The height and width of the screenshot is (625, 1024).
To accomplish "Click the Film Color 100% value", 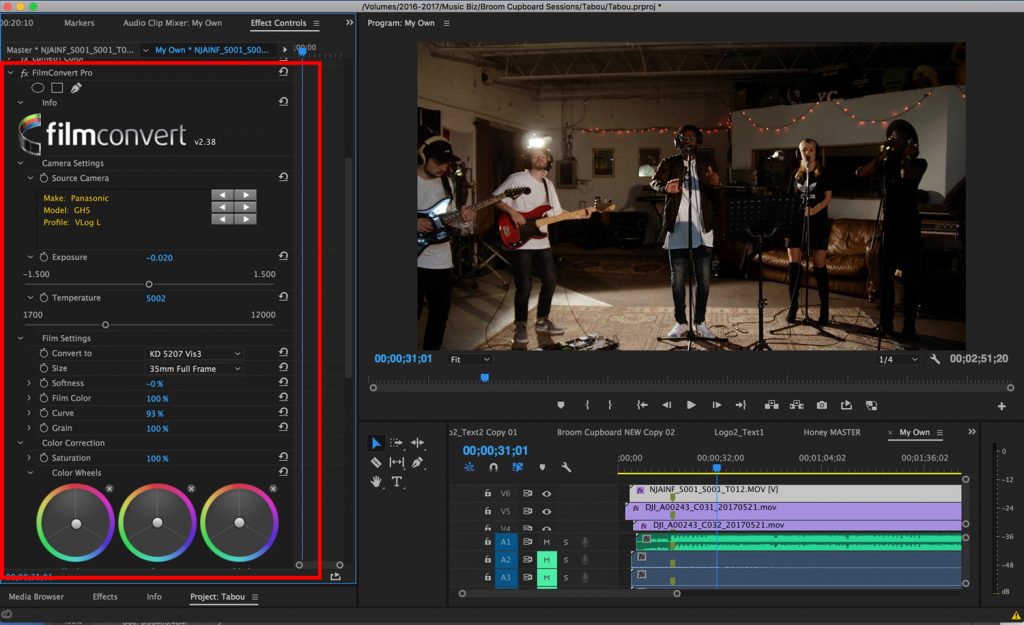I will (x=157, y=399).
